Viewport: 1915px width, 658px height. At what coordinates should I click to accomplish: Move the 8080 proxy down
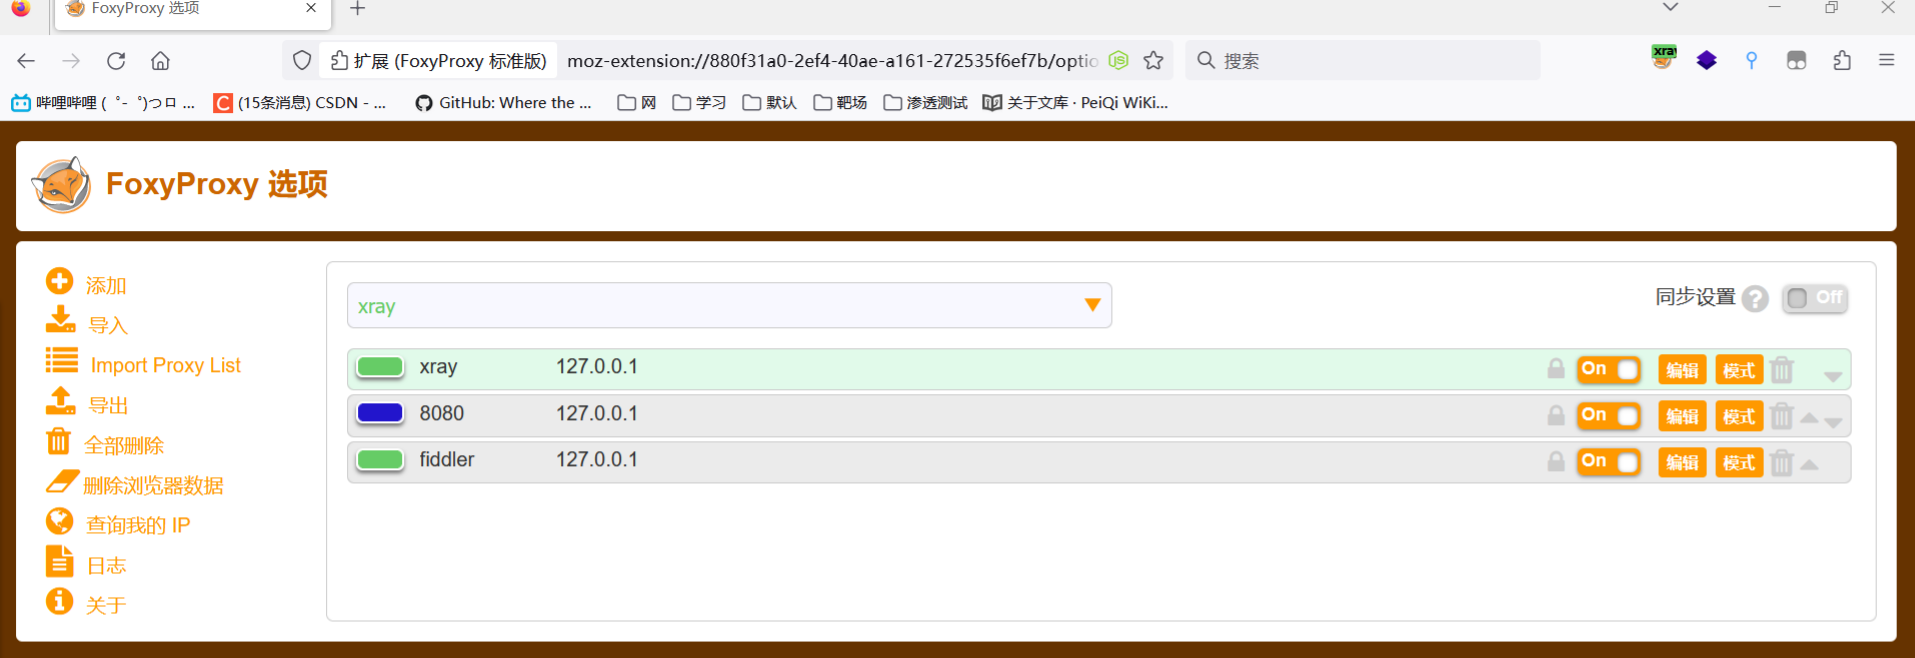1833,422
